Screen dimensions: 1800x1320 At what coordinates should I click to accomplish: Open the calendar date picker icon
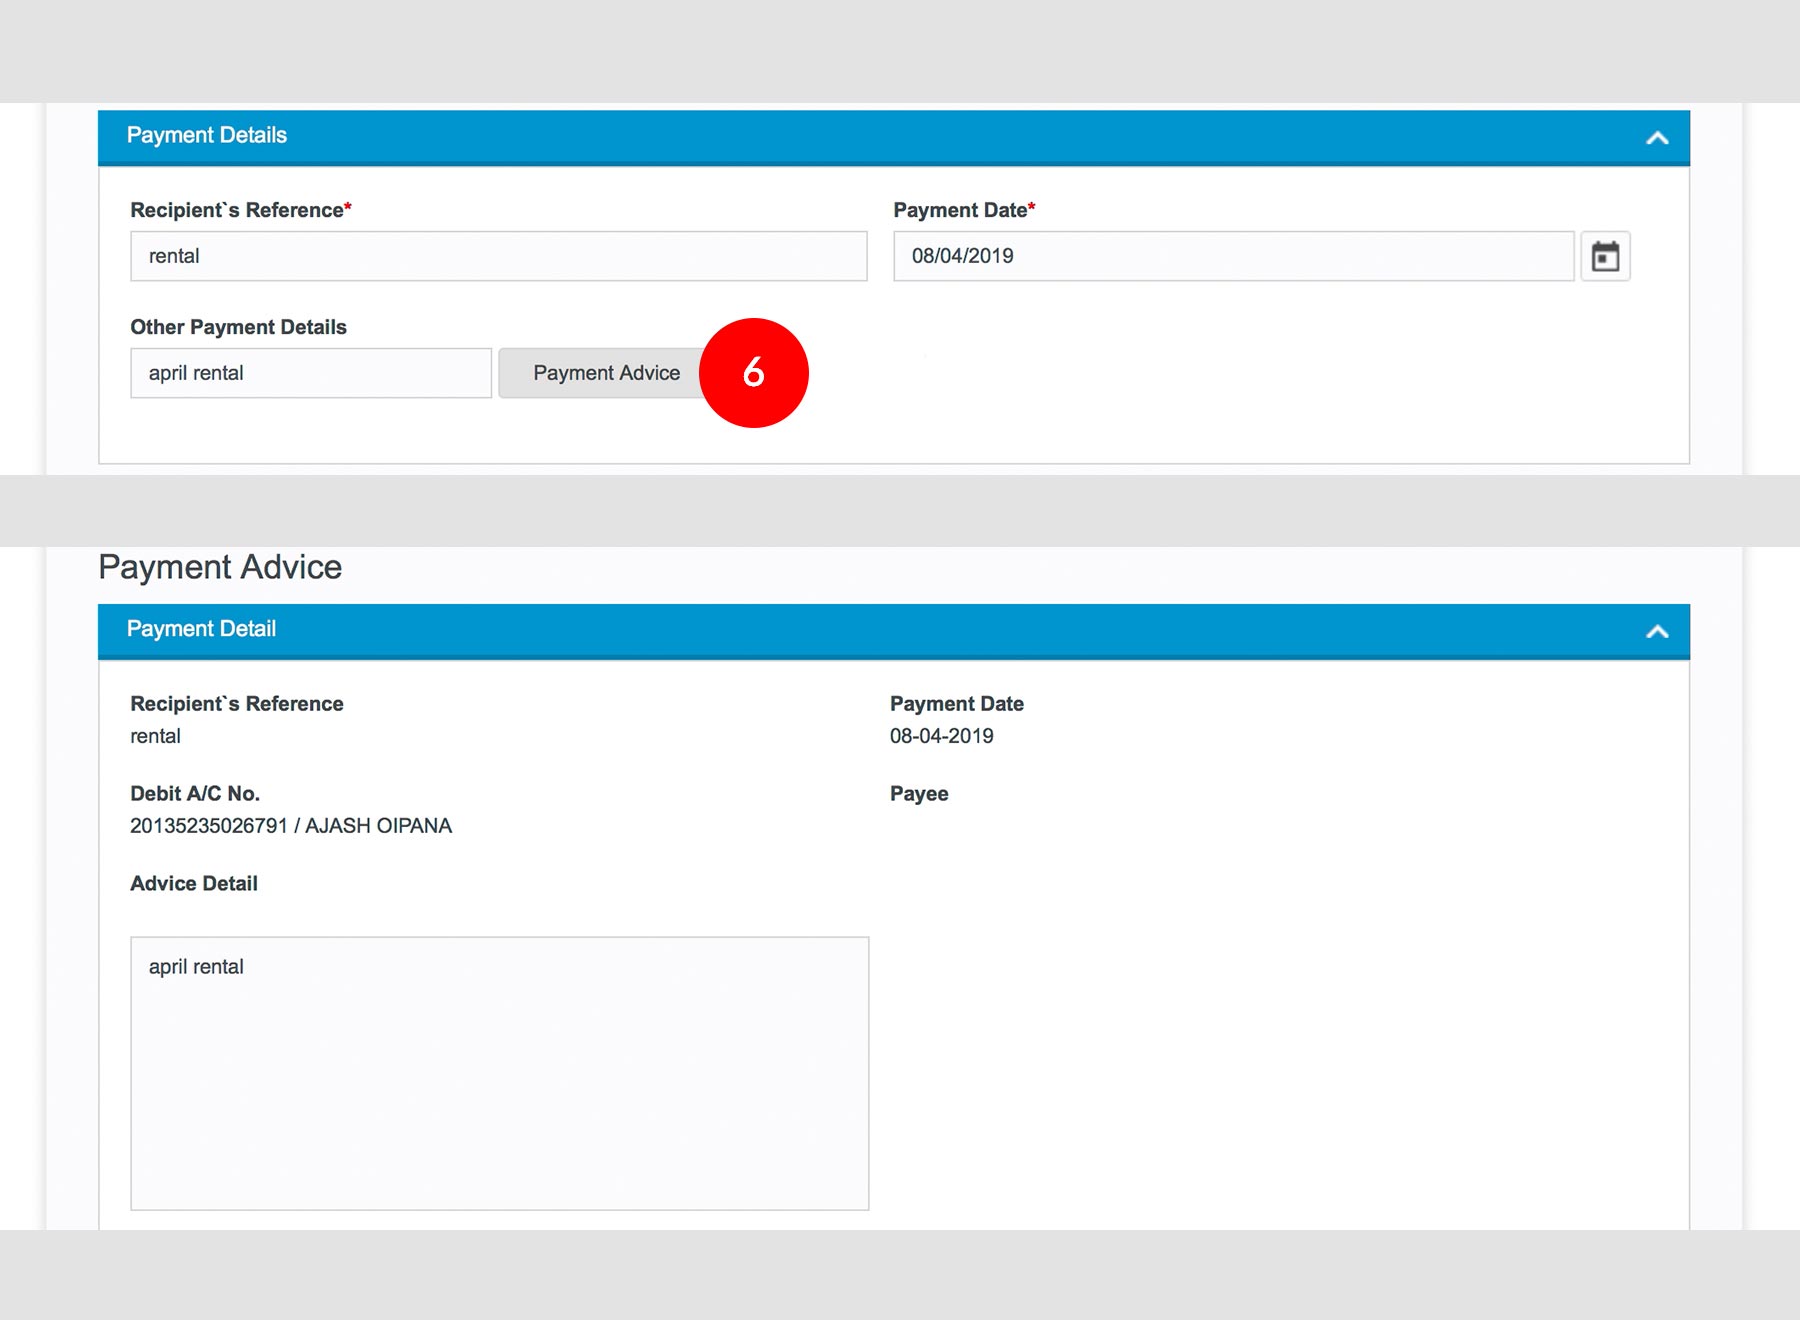(x=1605, y=256)
